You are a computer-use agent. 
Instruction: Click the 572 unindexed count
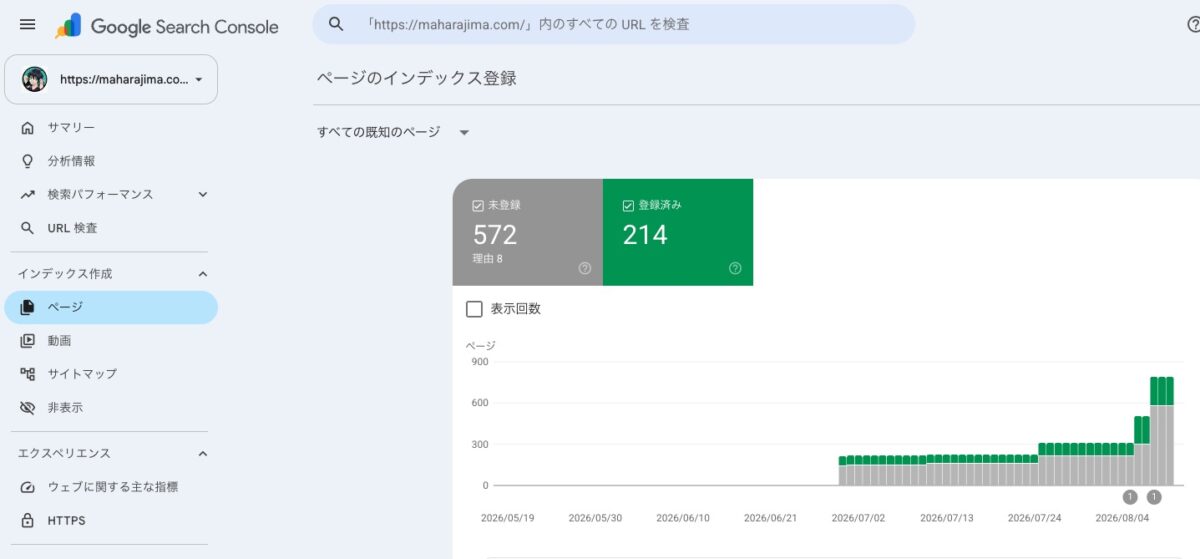495,235
